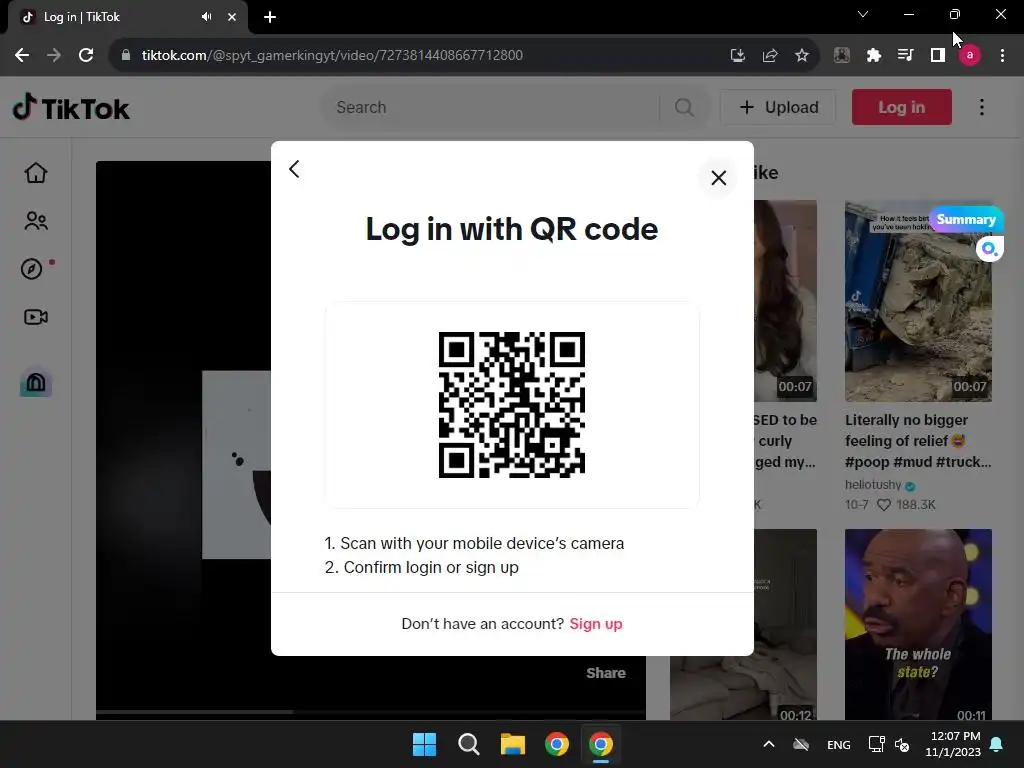Open tab search dropdown arrow
1024x768 pixels.
(x=863, y=14)
